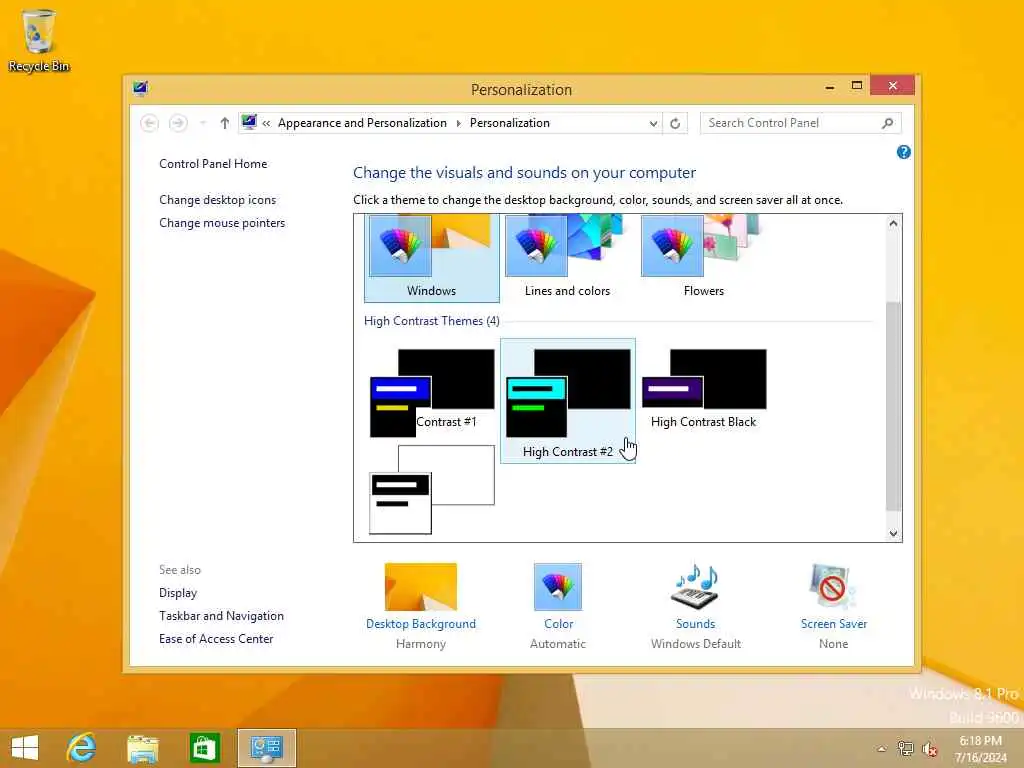Open the Screen Saver settings icon
Viewport: 1024px width, 768px height.
(833, 586)
